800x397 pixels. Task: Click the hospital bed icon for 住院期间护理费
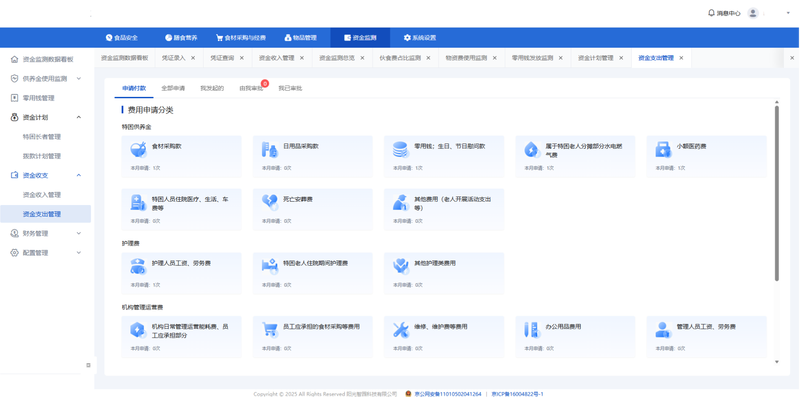[269, 266]
